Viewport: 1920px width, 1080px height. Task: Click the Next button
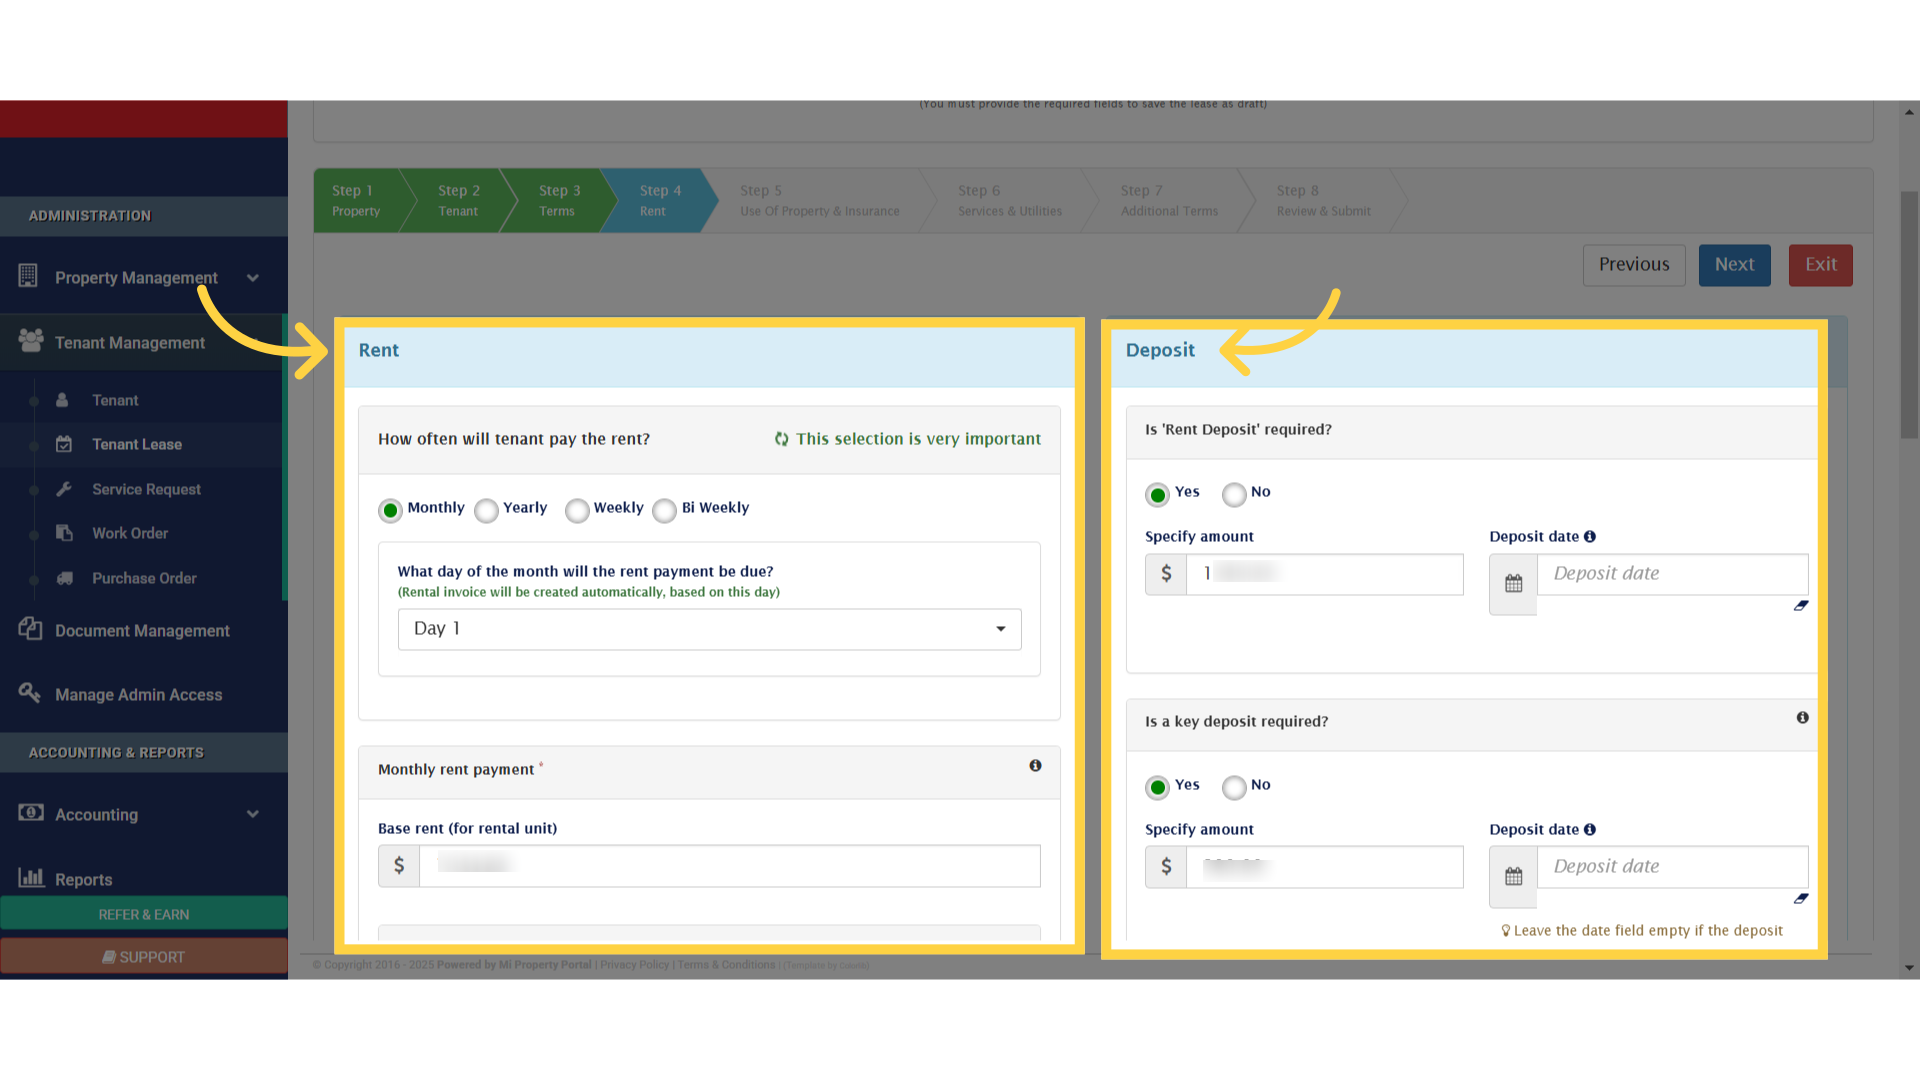coord(1735,265)
